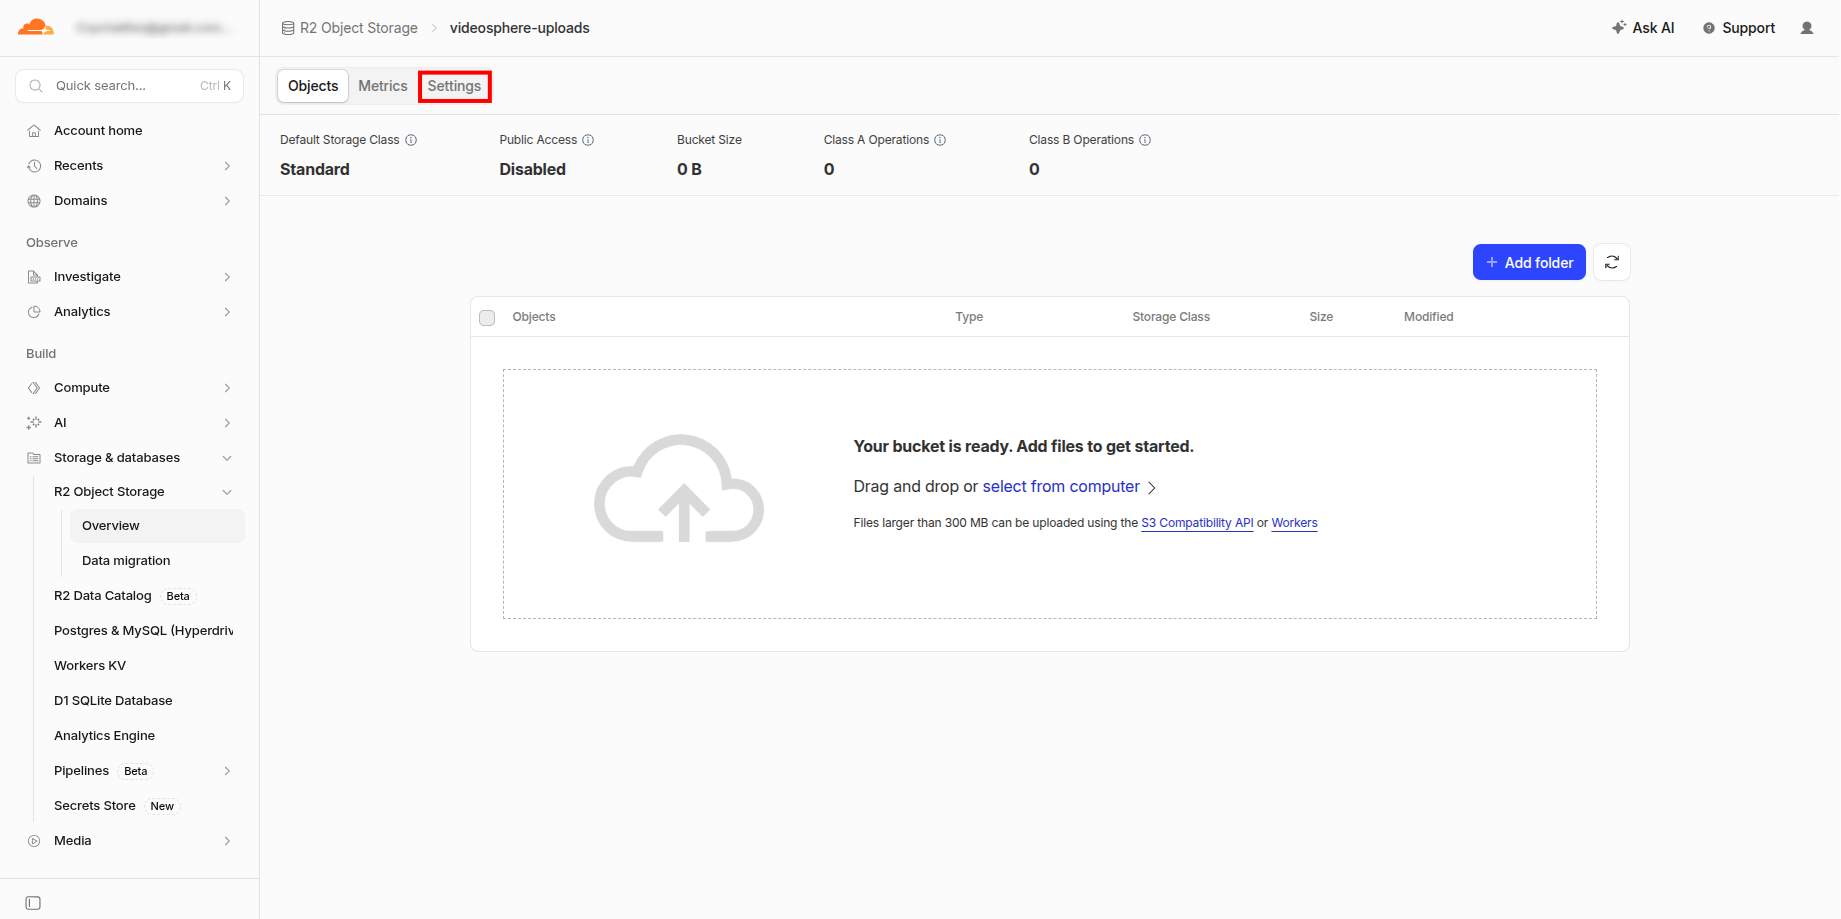This screenshot has height=919, width=1841.
Task: Click the AI sparkle icon
Action: click(34, 423)
